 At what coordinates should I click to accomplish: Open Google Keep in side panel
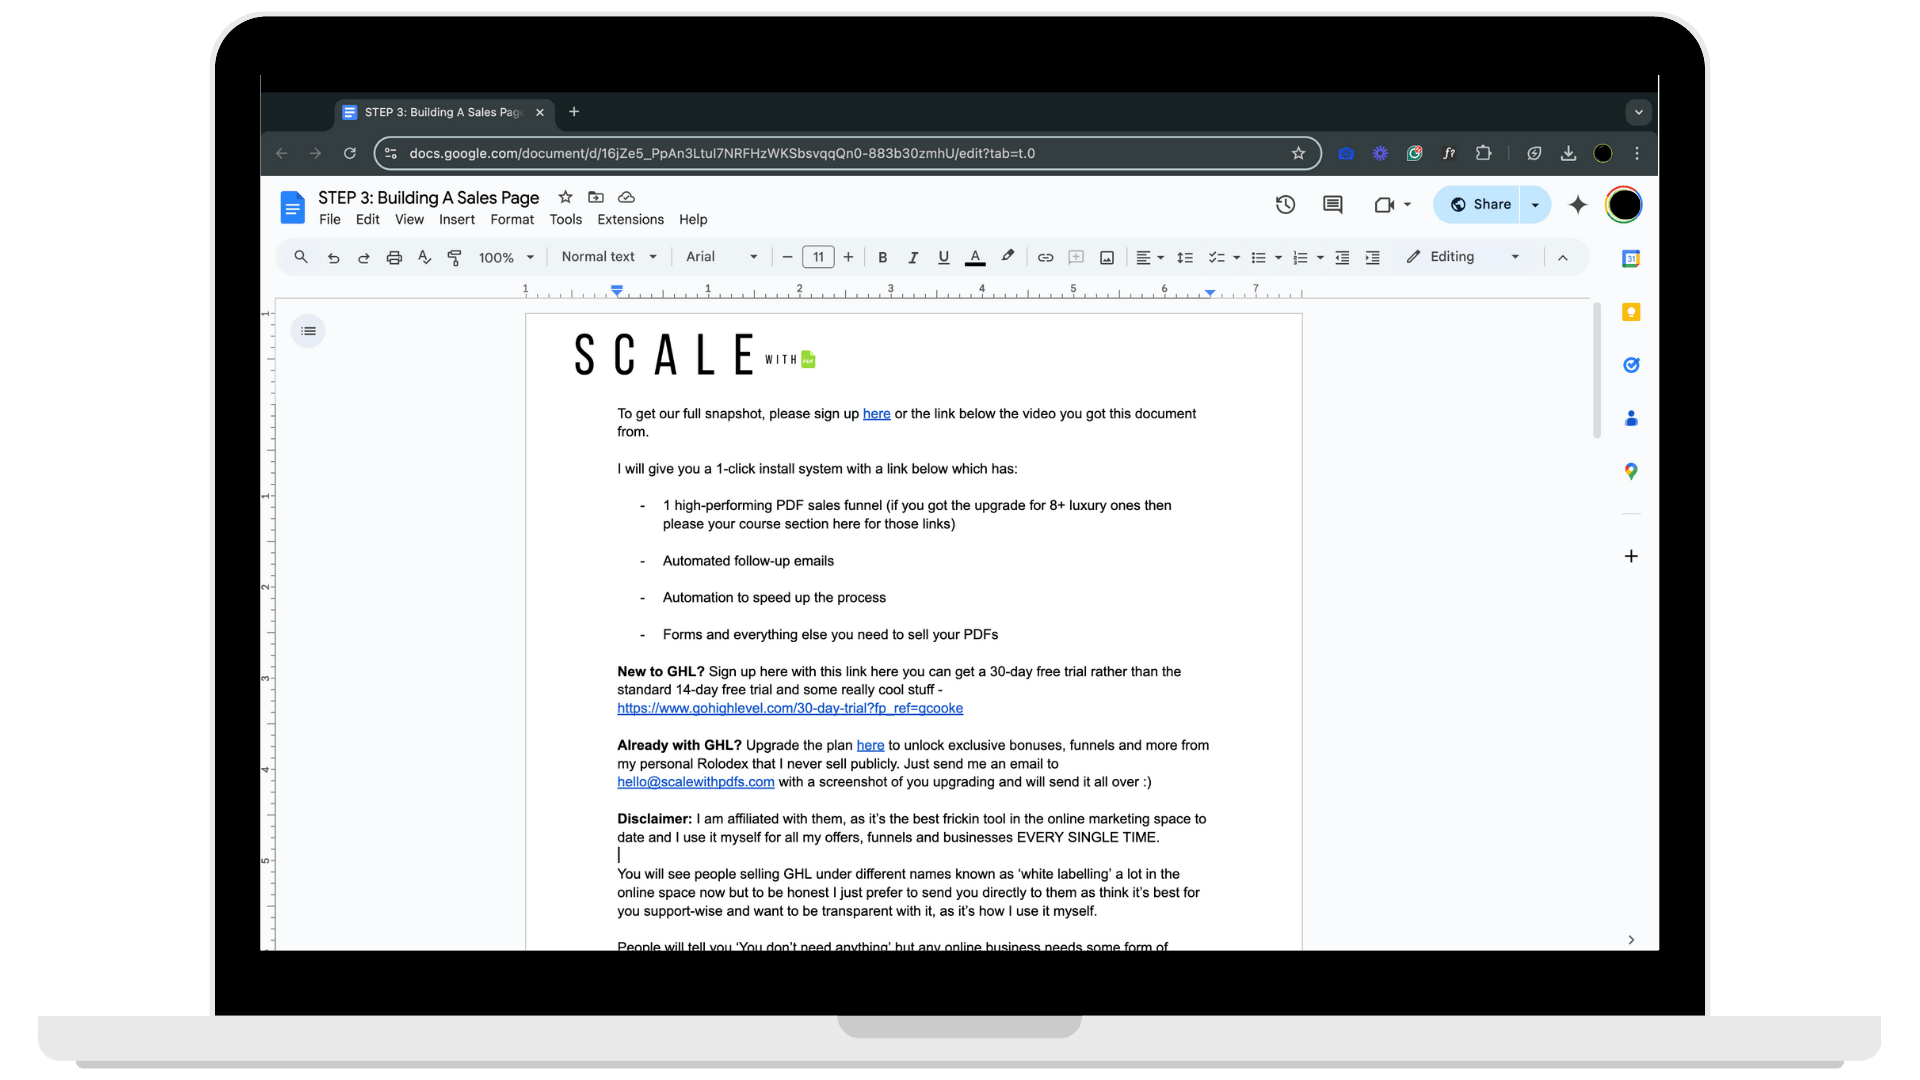click(1631, 313)
